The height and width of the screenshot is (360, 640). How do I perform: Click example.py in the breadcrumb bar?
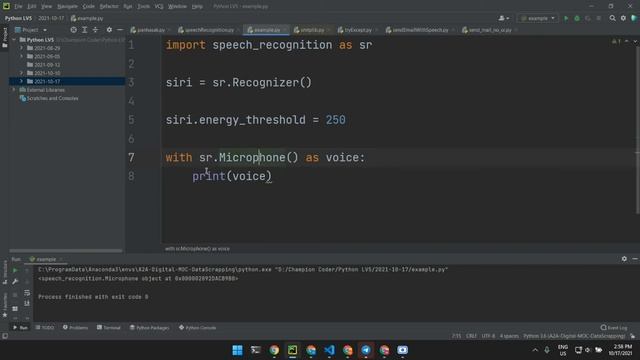[87, 18]
